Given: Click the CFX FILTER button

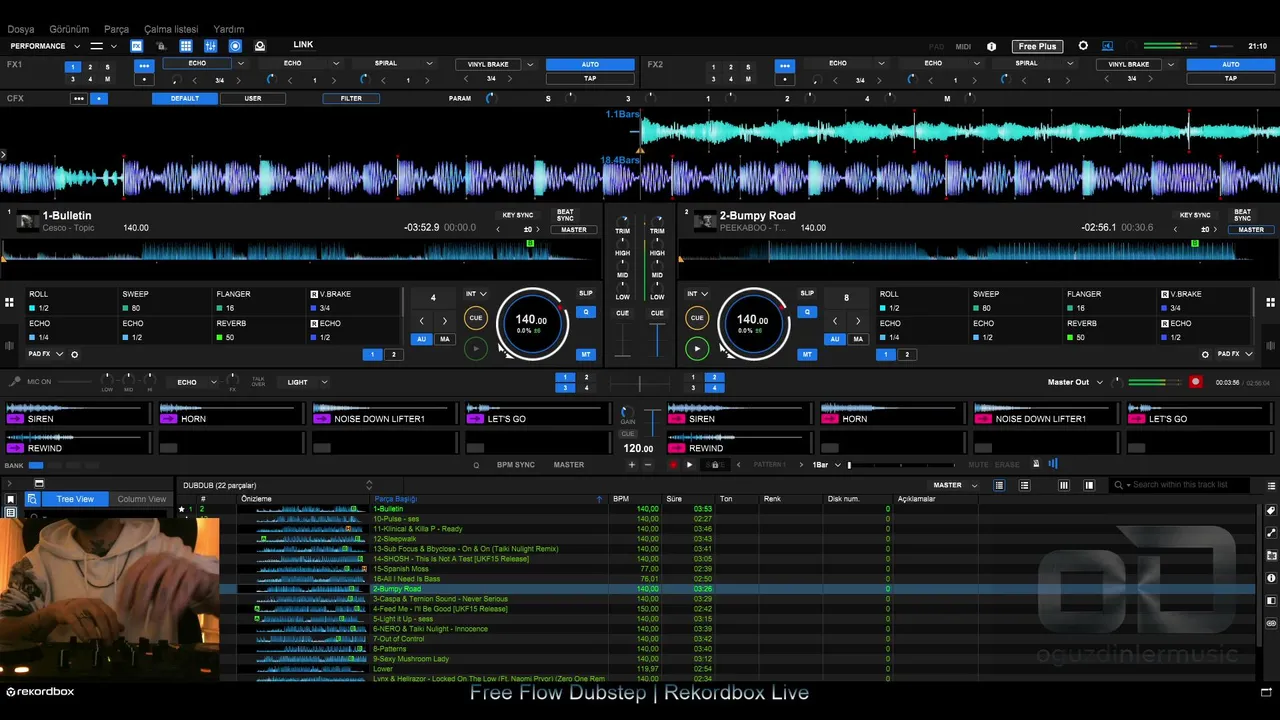Looking at the screenshot, I should (351, 99).
